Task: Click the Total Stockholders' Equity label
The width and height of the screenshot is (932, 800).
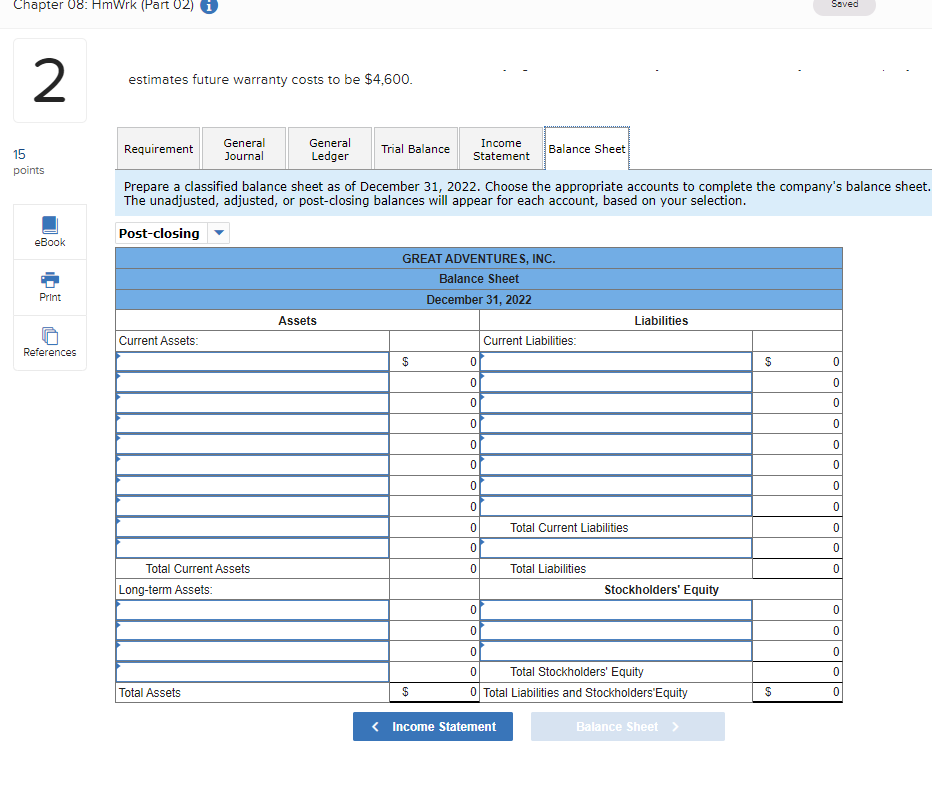Action: (x=577, y=672)
